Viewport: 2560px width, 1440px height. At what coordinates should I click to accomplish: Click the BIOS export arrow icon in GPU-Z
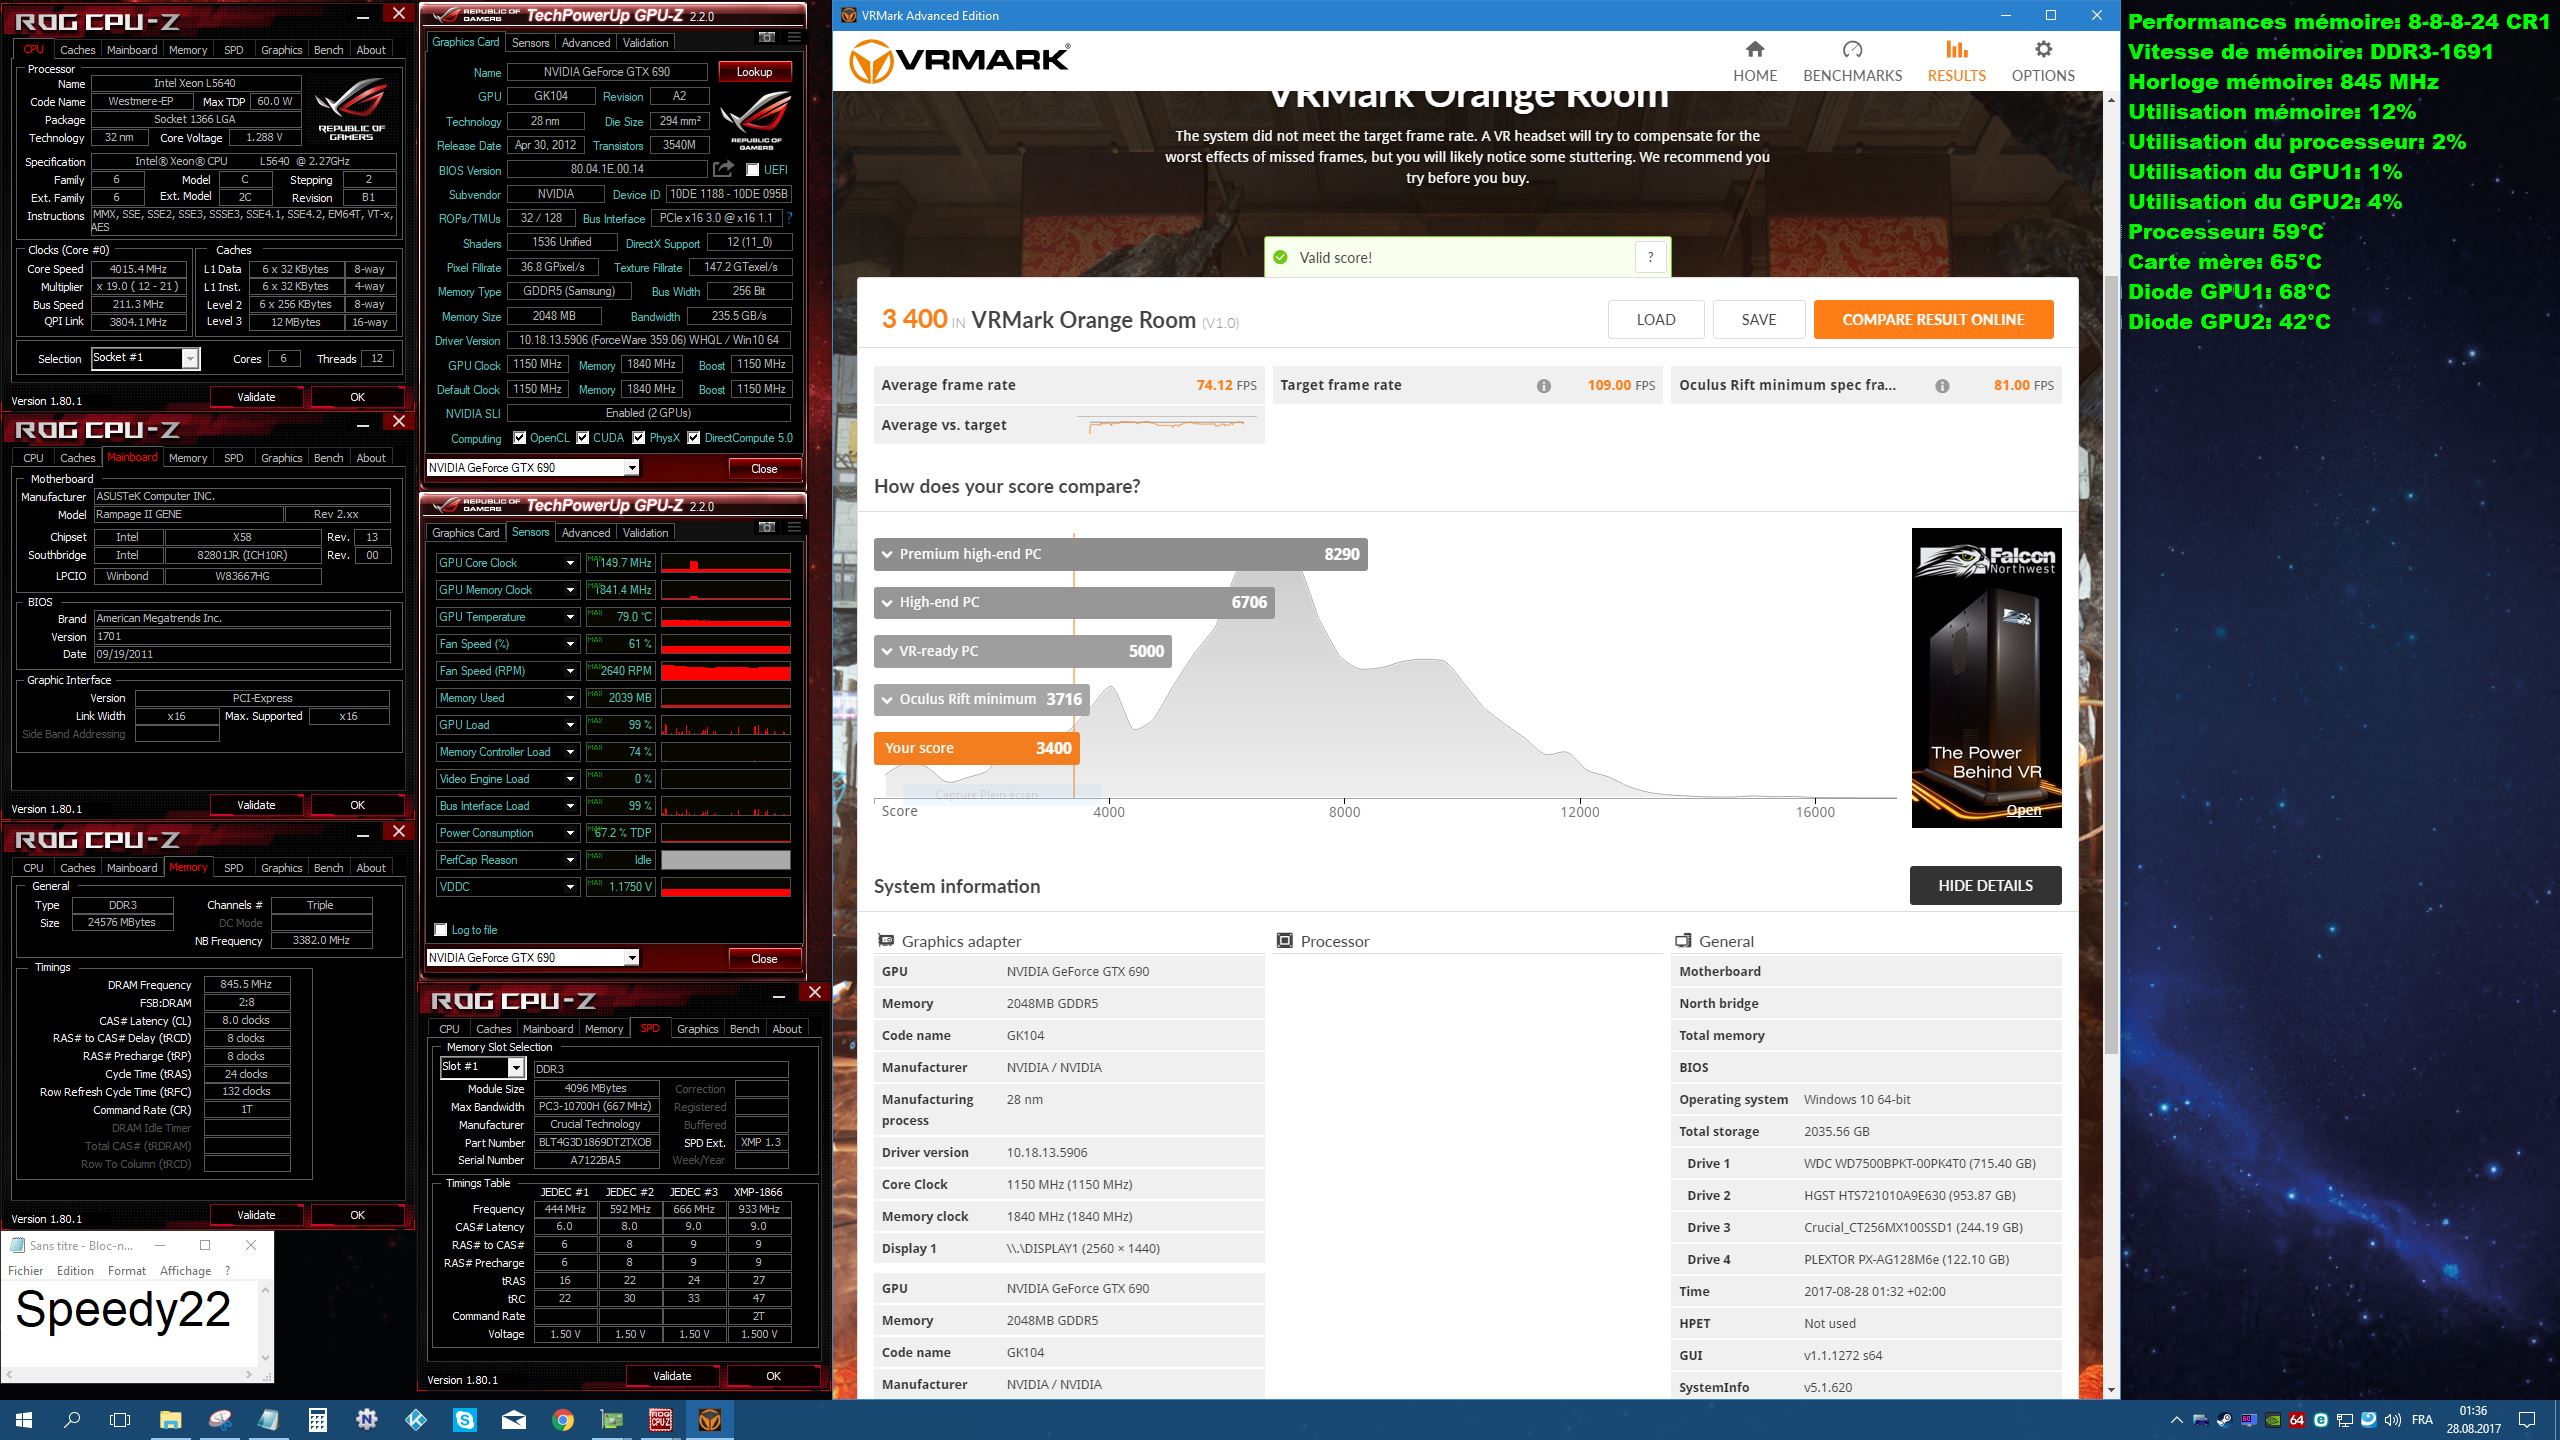[x=724, y=169]
